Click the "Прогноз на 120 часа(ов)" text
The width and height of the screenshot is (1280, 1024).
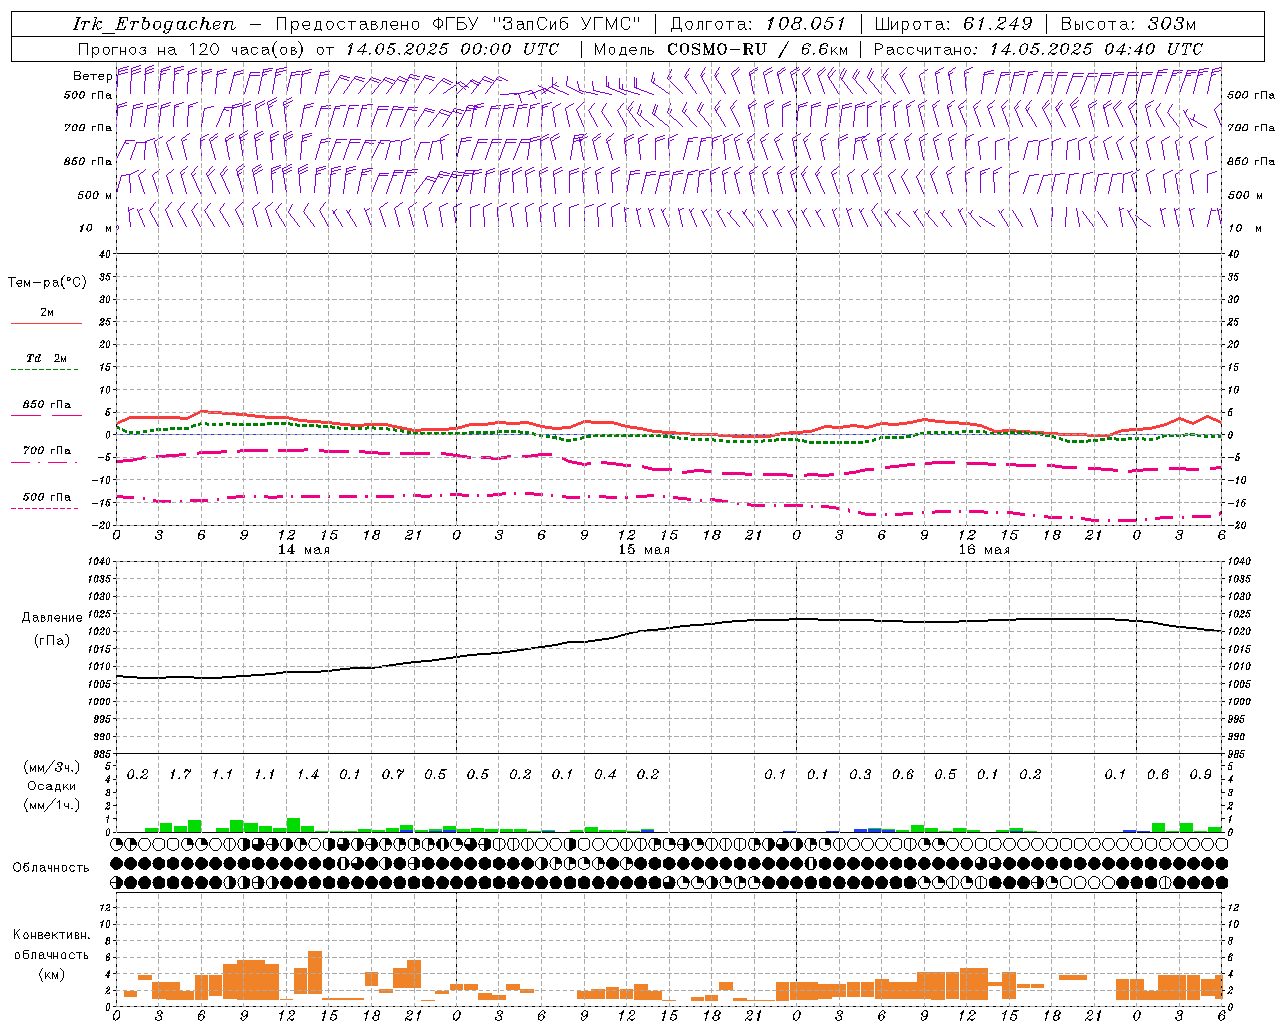pyautogui.click(x=190, y=49)
